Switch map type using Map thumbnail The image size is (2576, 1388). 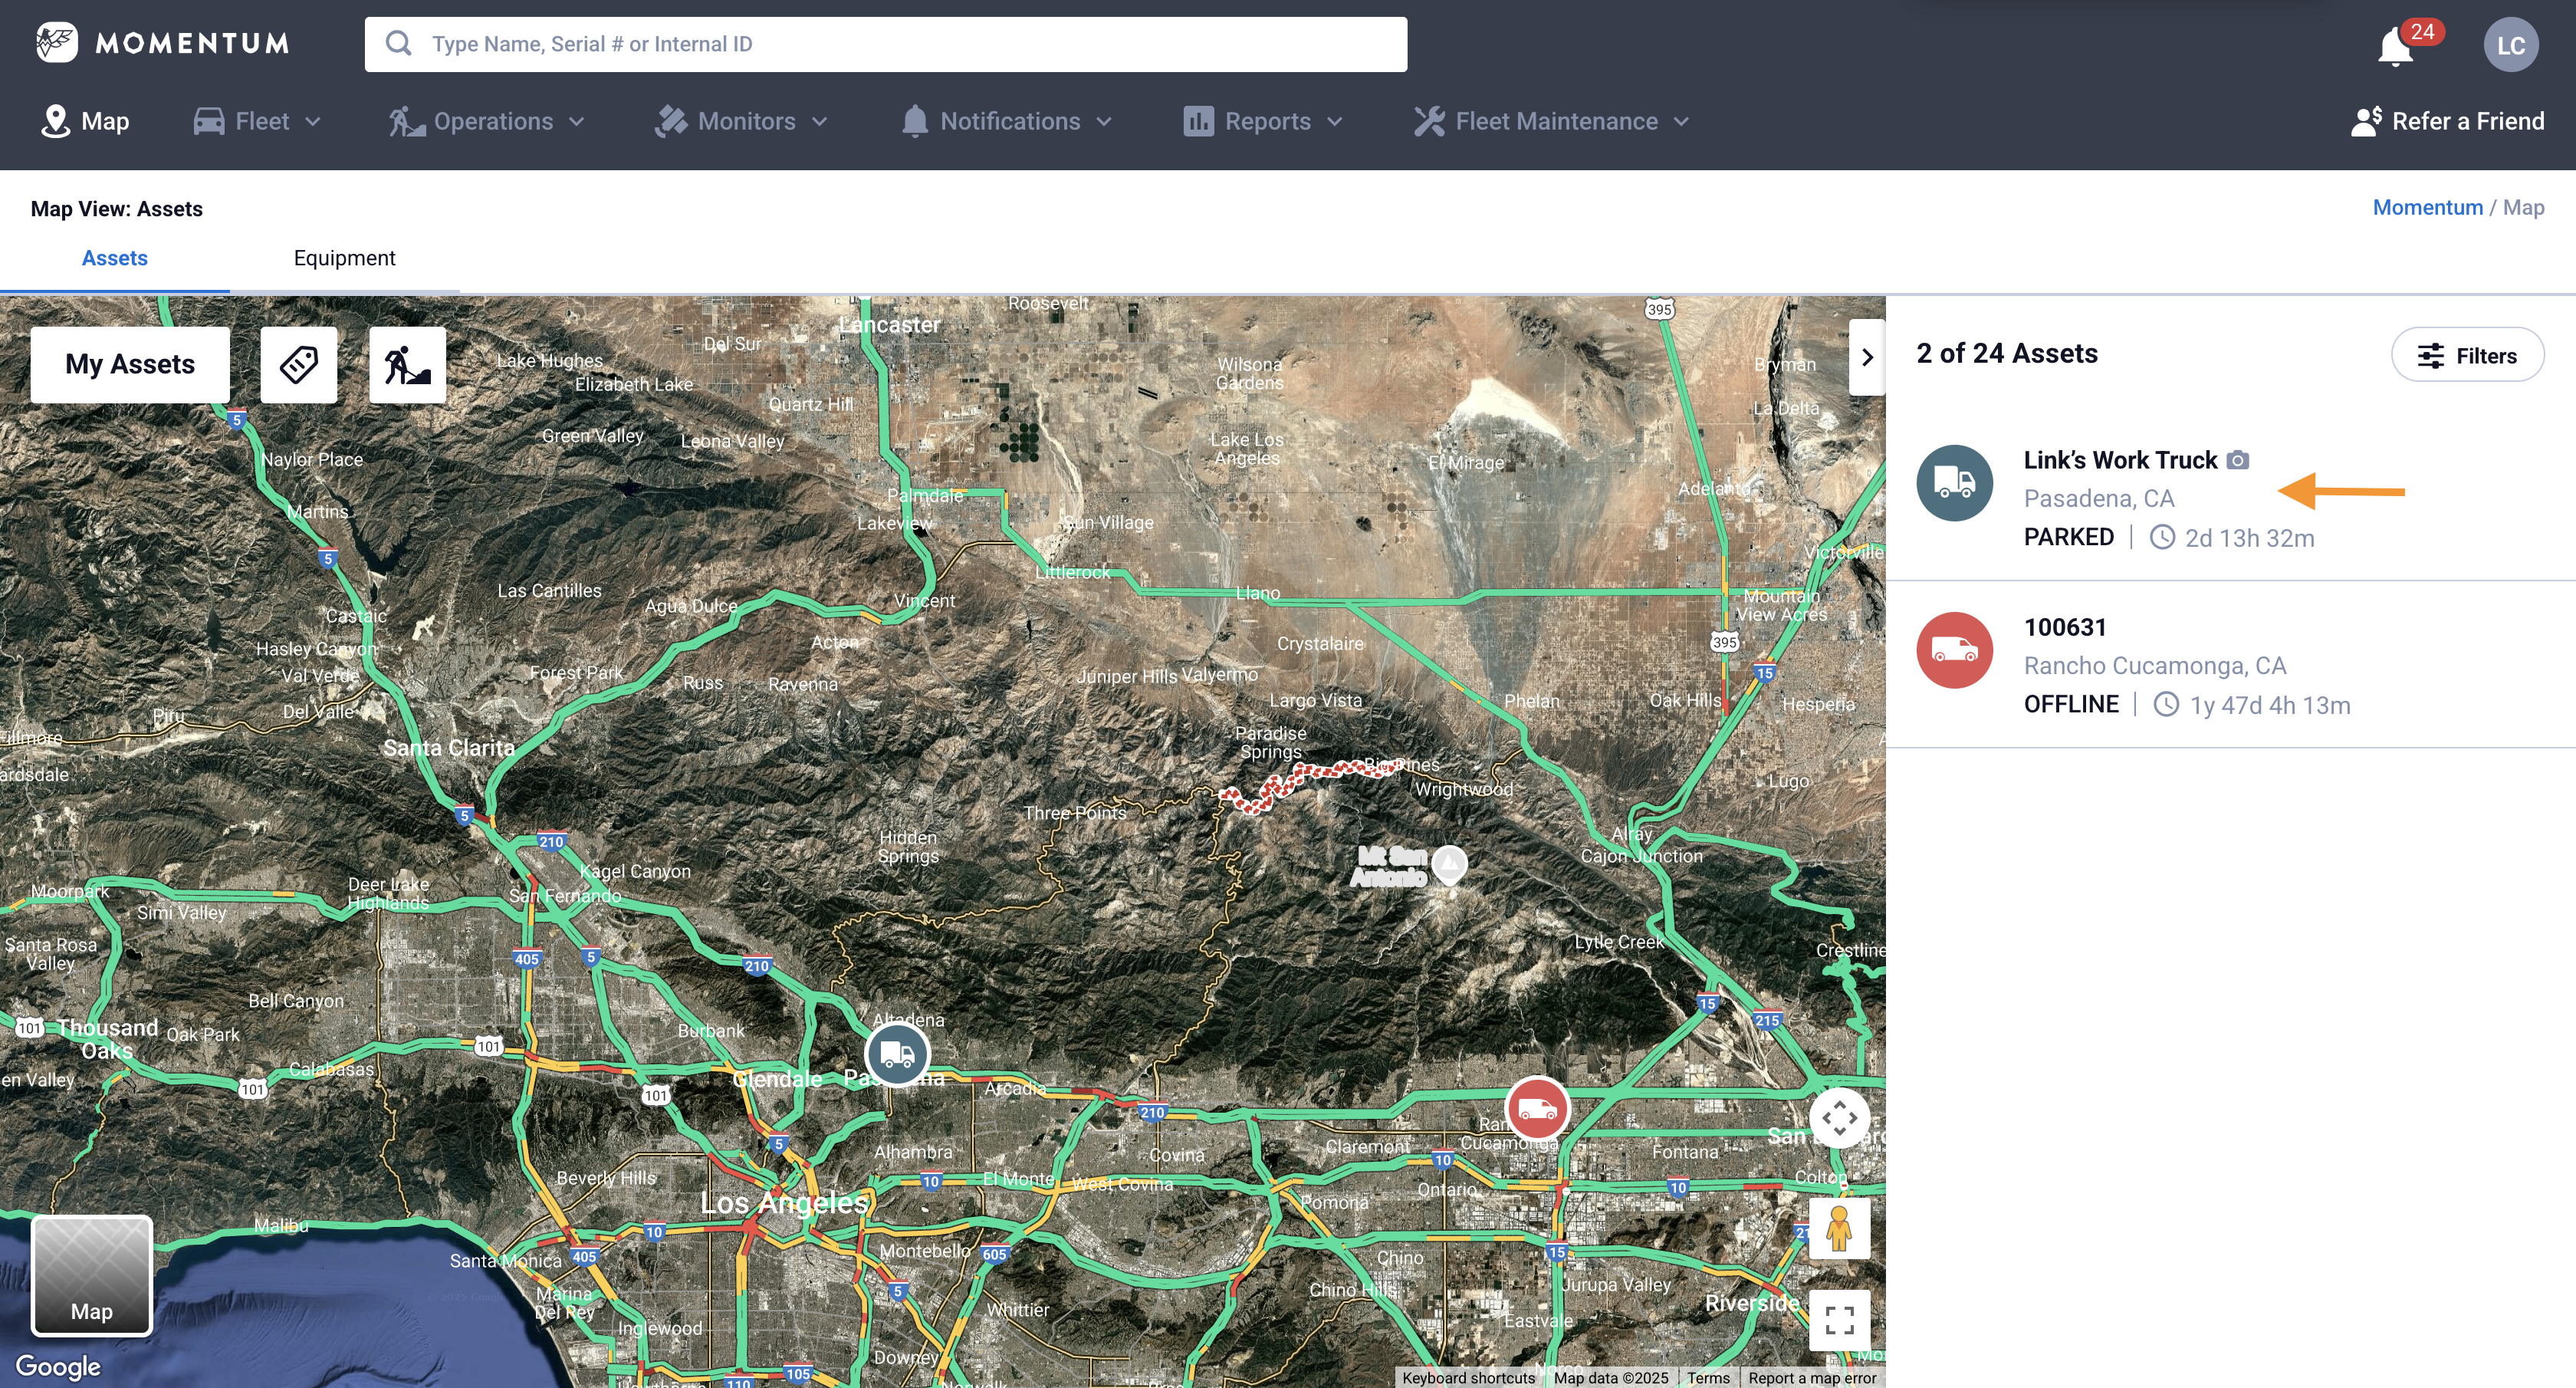click(92, 1275)
